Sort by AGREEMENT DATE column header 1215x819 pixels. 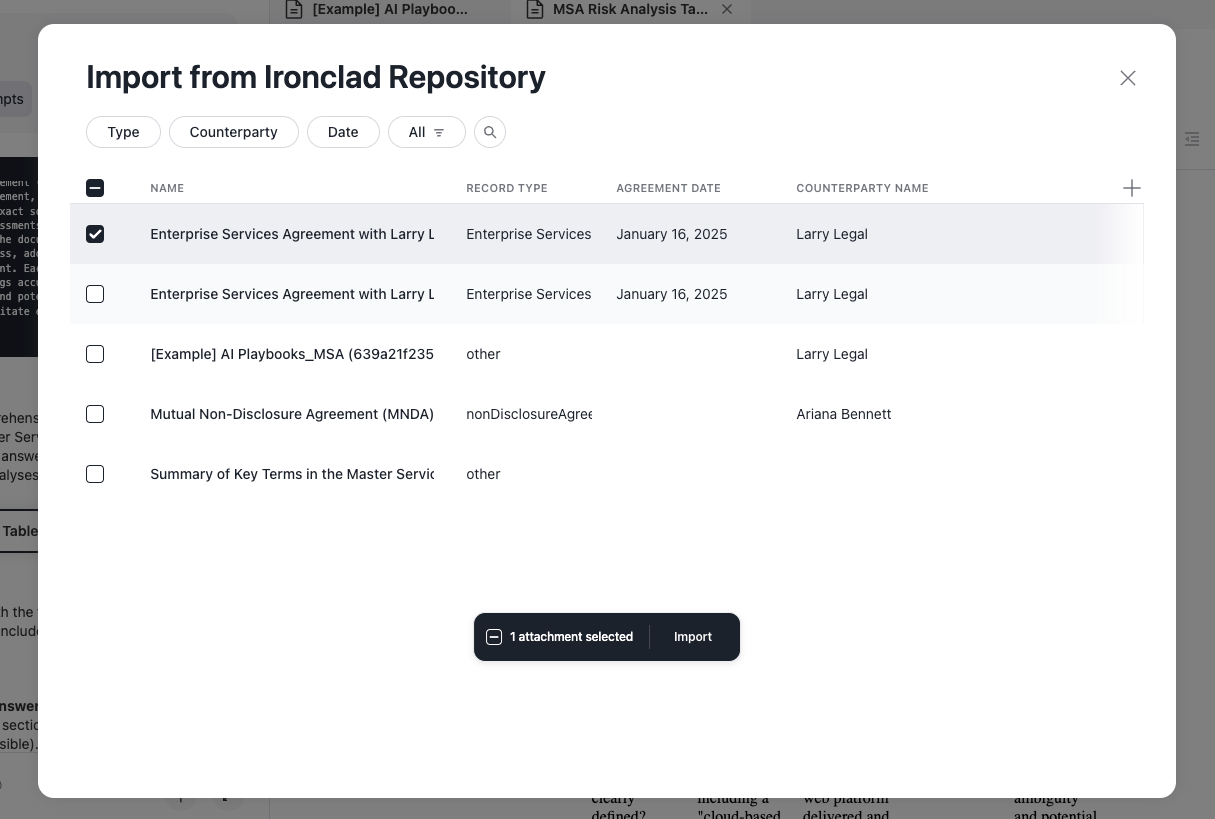[x=668, y=188]
